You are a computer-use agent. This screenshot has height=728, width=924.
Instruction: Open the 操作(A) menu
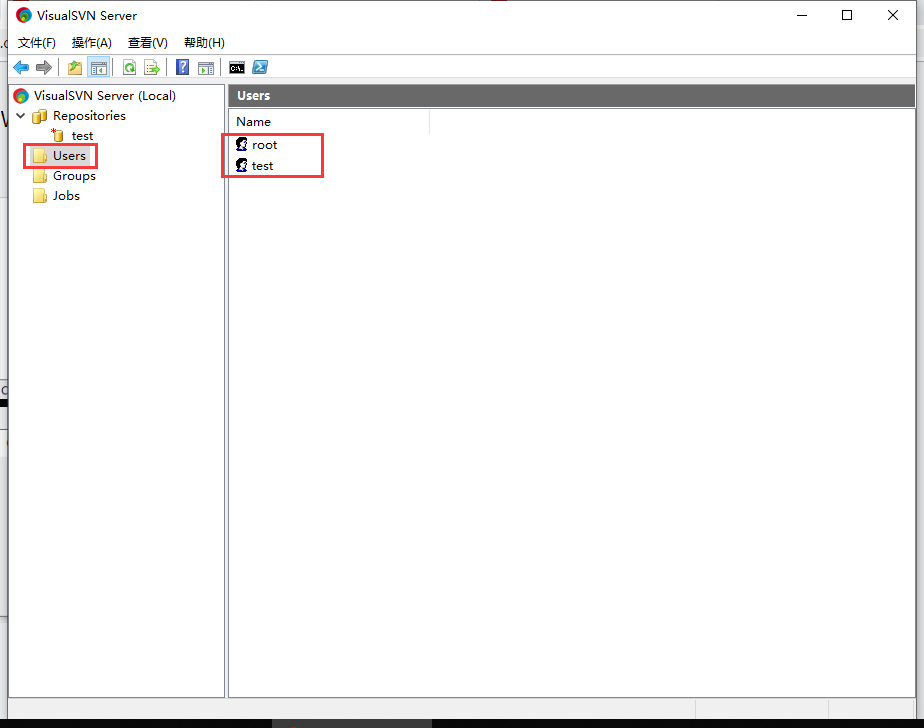pyautogui.click(x=91, y=42)
